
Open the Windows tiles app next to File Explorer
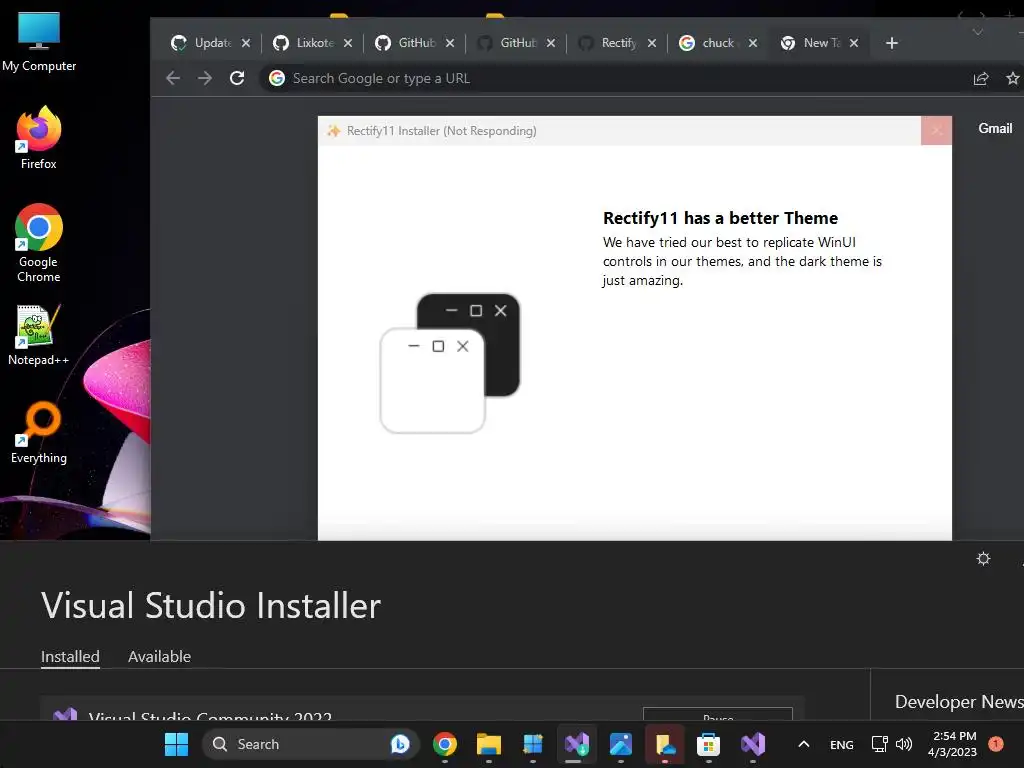click(x=532, y=744)
